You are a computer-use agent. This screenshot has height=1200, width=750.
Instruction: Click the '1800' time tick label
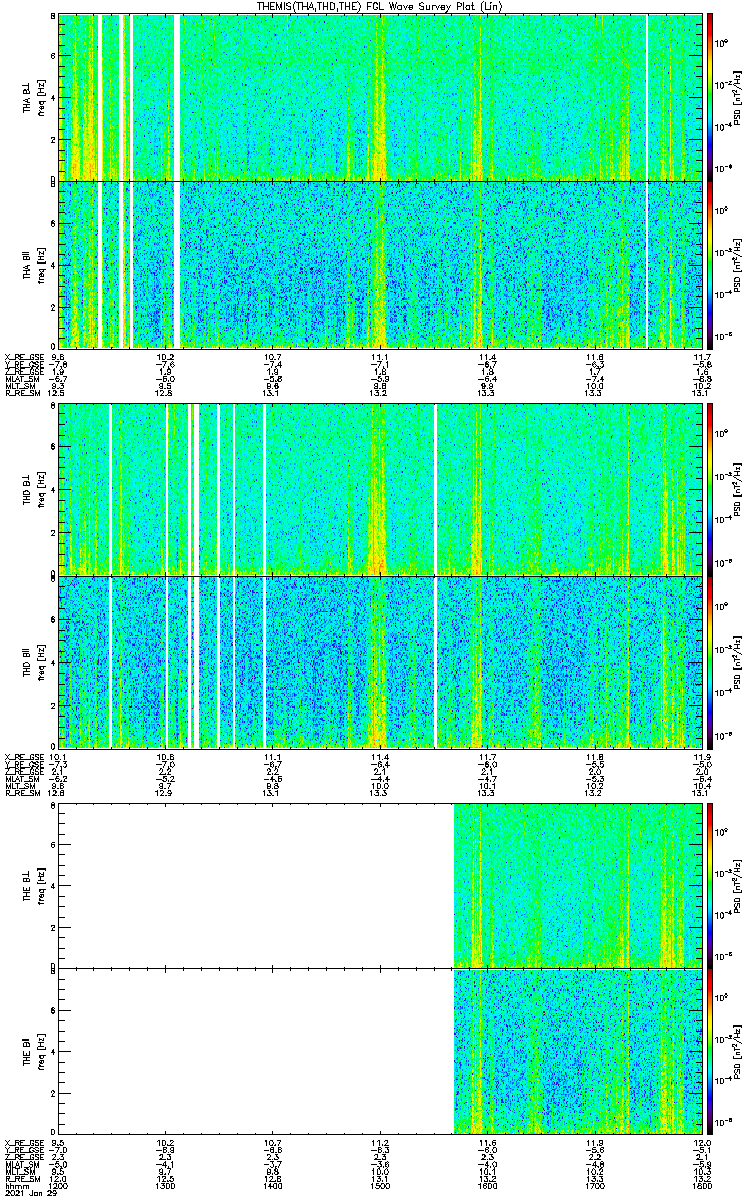click(x=702, y=1185)
